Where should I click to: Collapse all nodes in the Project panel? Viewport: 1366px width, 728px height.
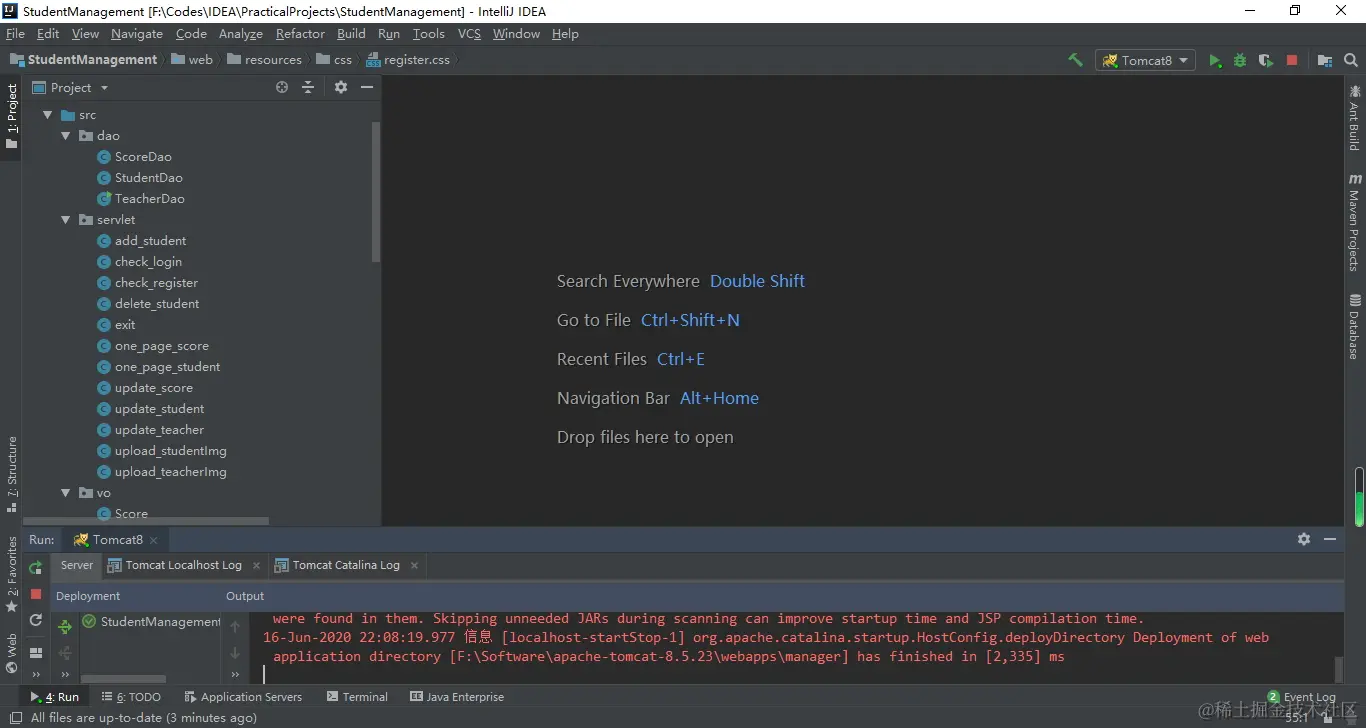(x=308, y=87)
